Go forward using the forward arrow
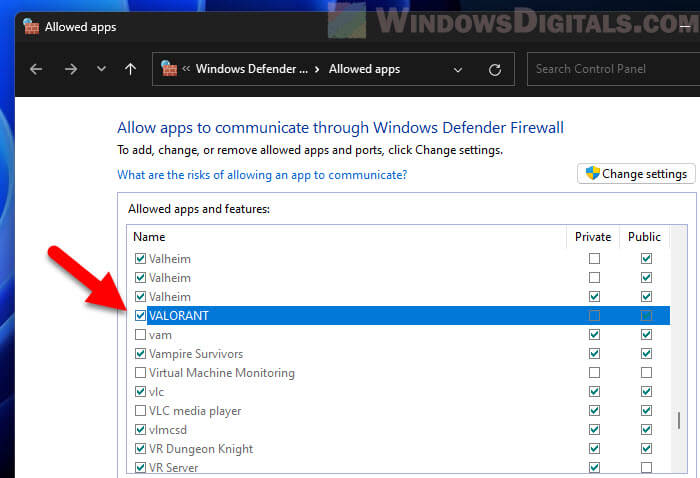Viewport: 700px width, 478px height. tap(71, 69)
